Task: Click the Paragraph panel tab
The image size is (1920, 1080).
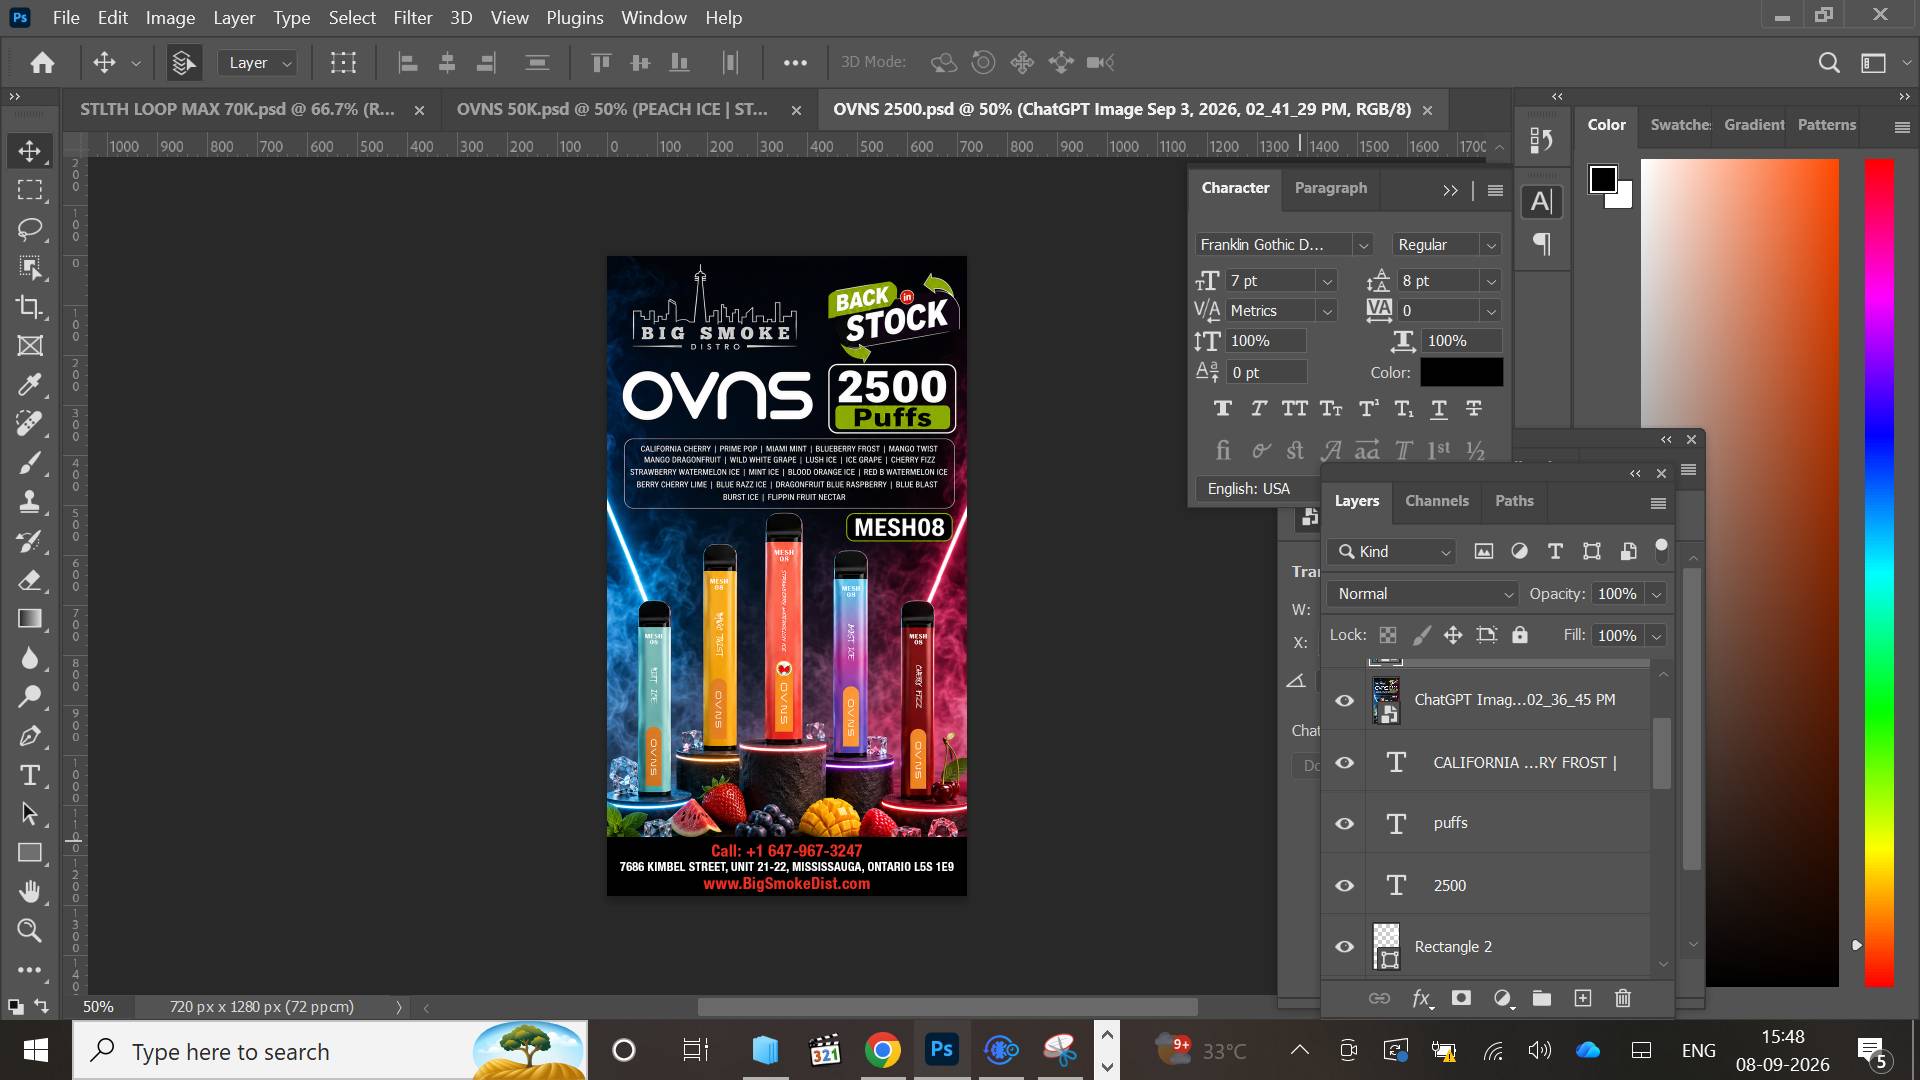Action: 1330,188
